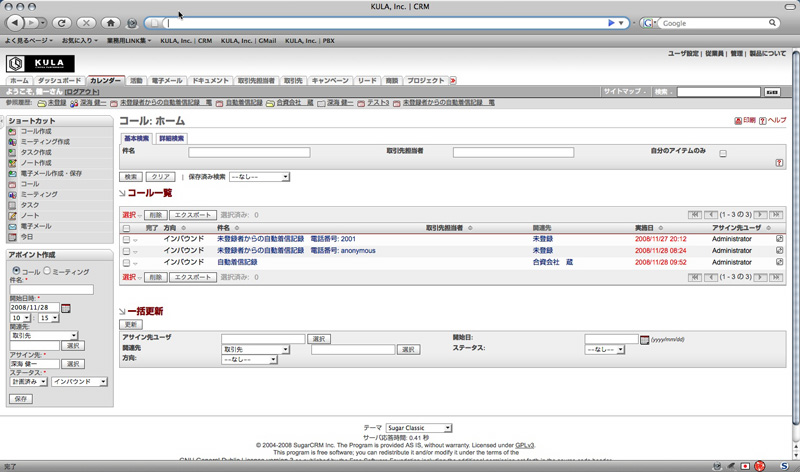Screen dimensions: 800x472
Task: Open the 保存済み検索 dropdown
Action: coord(259,177)
